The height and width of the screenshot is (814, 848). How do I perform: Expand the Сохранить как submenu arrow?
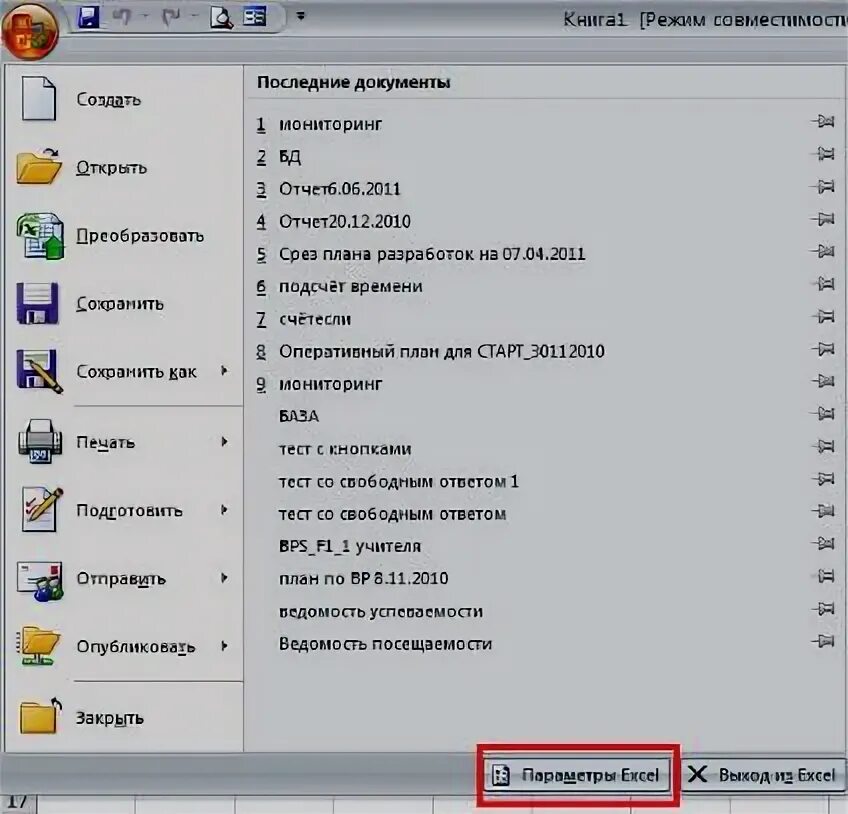click(224, 370)
